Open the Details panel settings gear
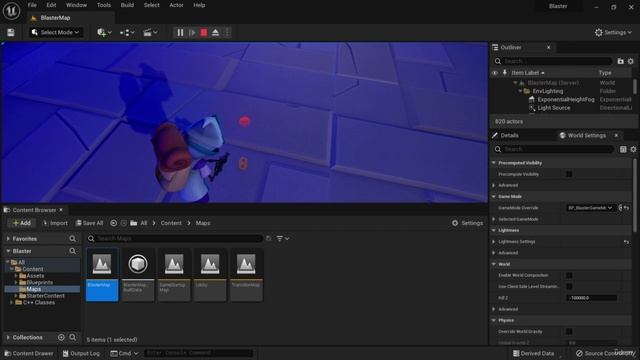 (633, 149)
